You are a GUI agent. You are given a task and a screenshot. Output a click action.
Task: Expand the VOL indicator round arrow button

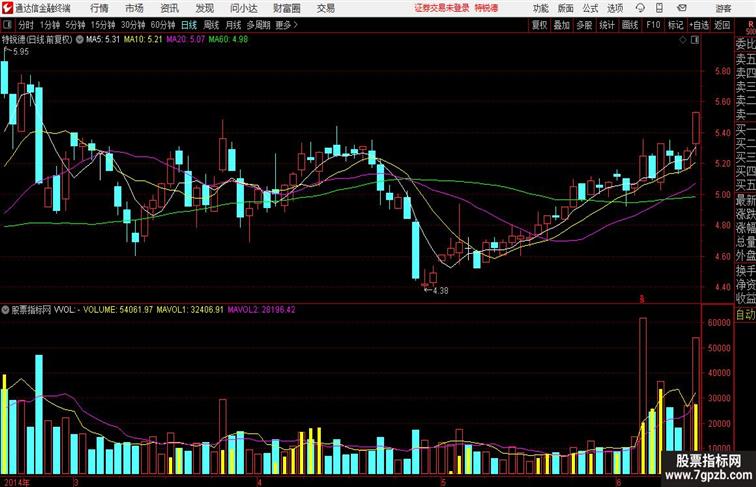(5, 310)
